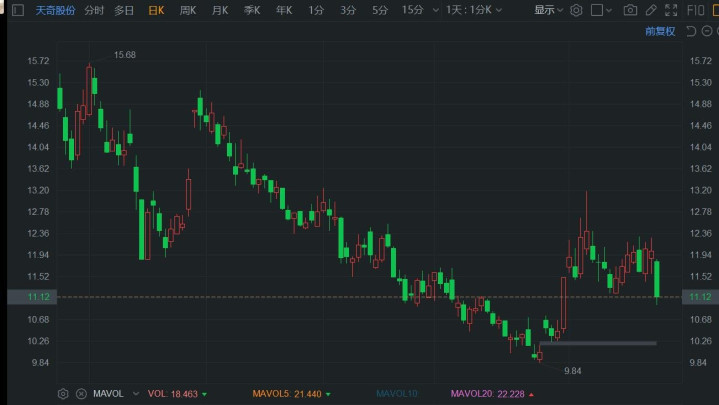Take a chart screenshot with camera icon
This screenshot has height=405, width=719.
pyautogui.click(x=630, y=10)
